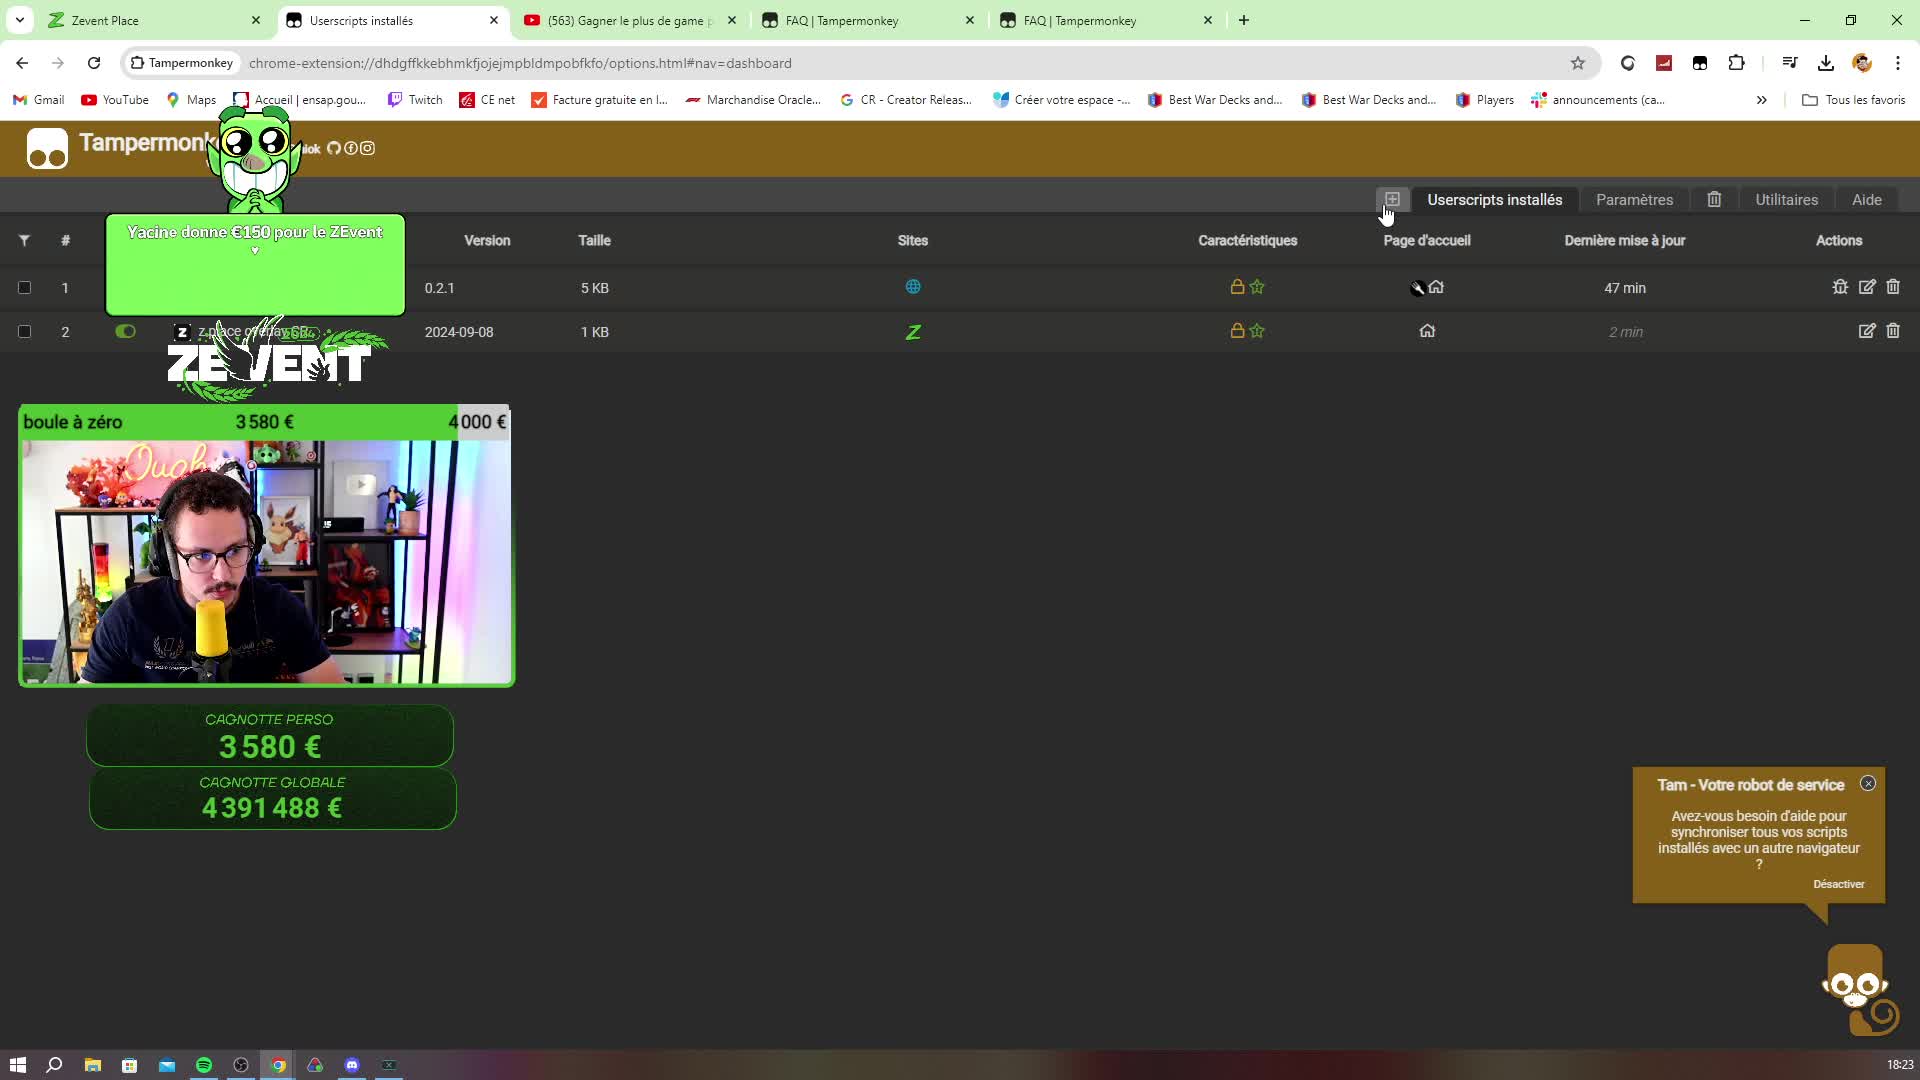Open Discord from the taskbar
The width and height of the screenshot is (1920, 1080).
click(352, 1065)
